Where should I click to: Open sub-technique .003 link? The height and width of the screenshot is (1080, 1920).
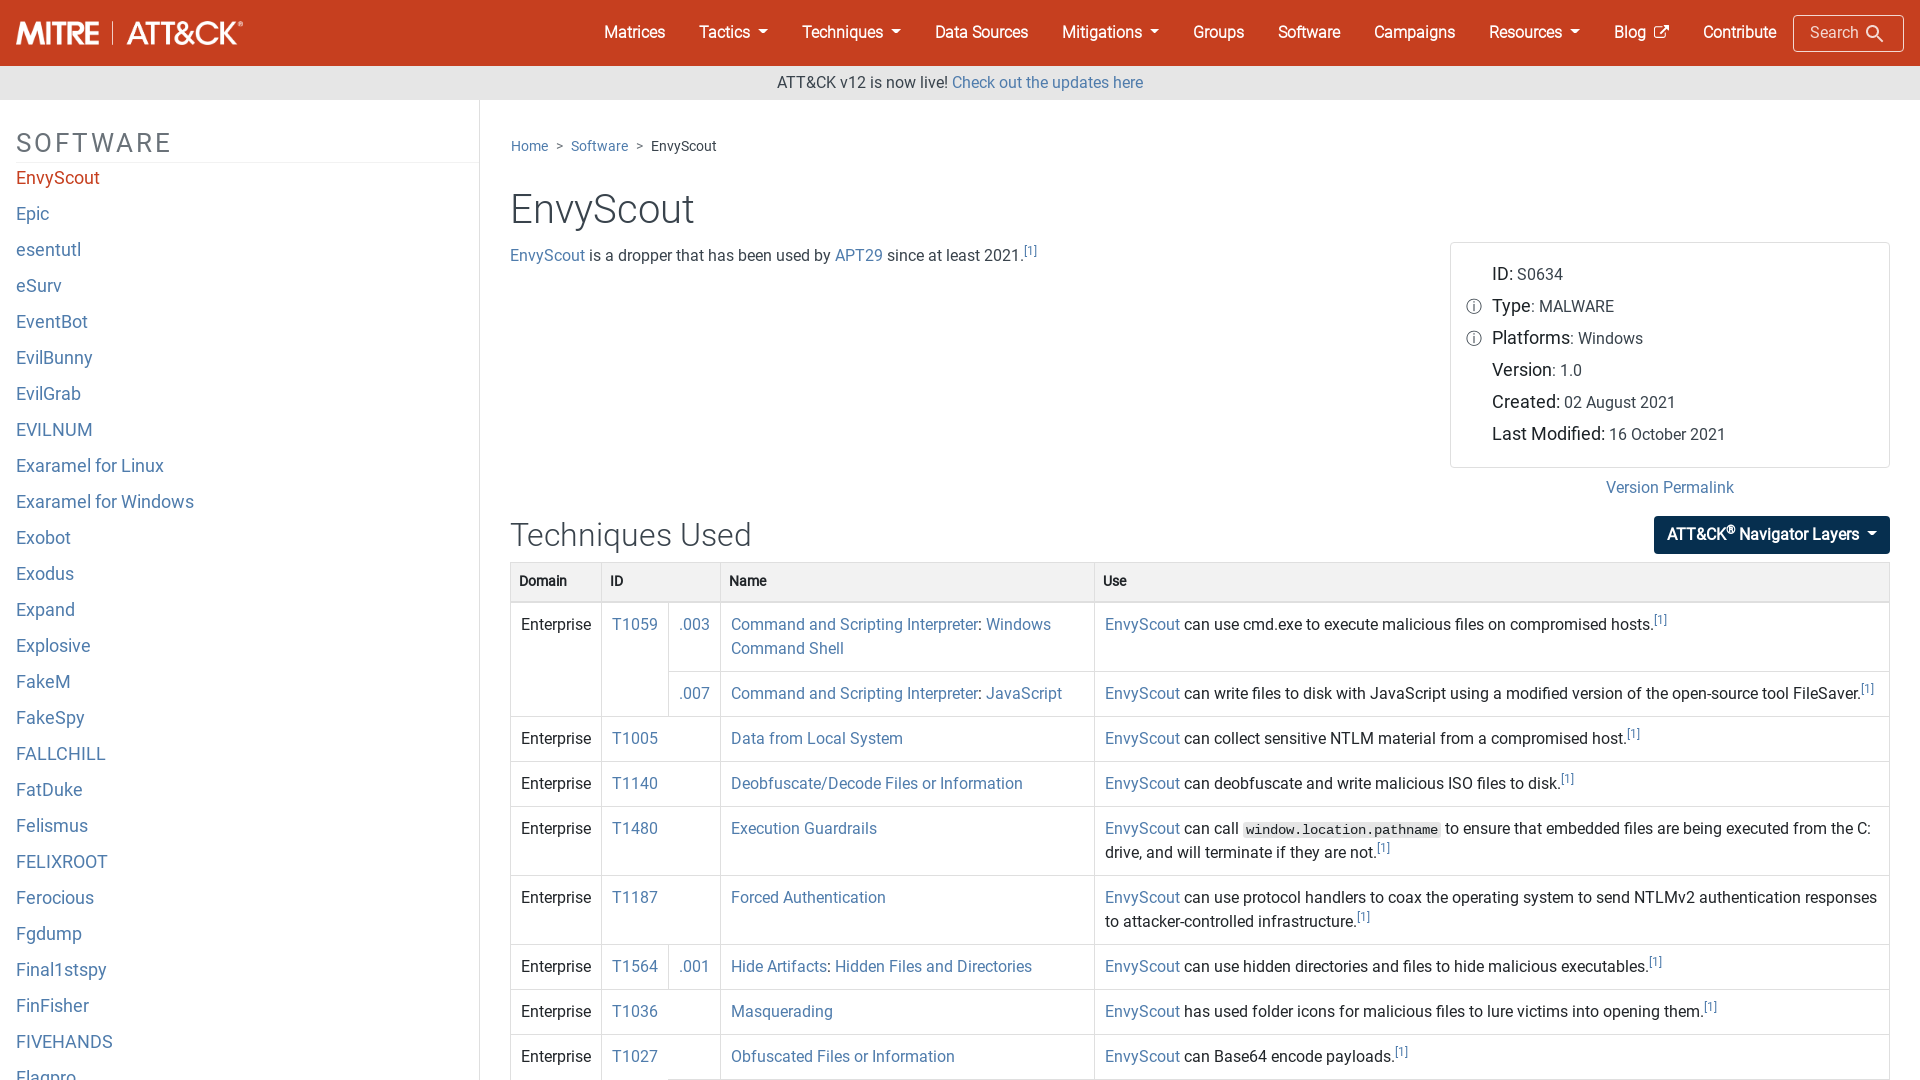[x=694, y=625]
